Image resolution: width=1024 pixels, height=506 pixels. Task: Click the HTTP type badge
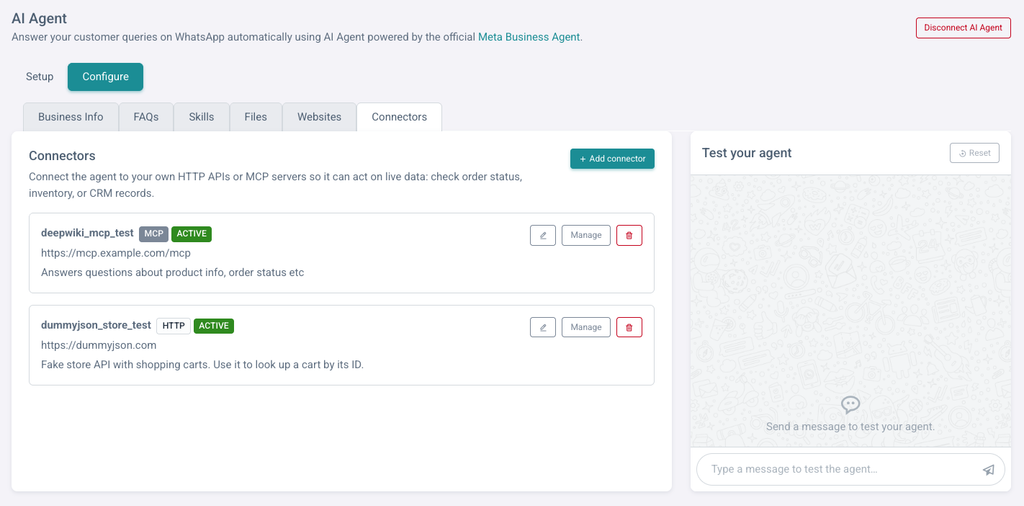[x=173, y=326]
